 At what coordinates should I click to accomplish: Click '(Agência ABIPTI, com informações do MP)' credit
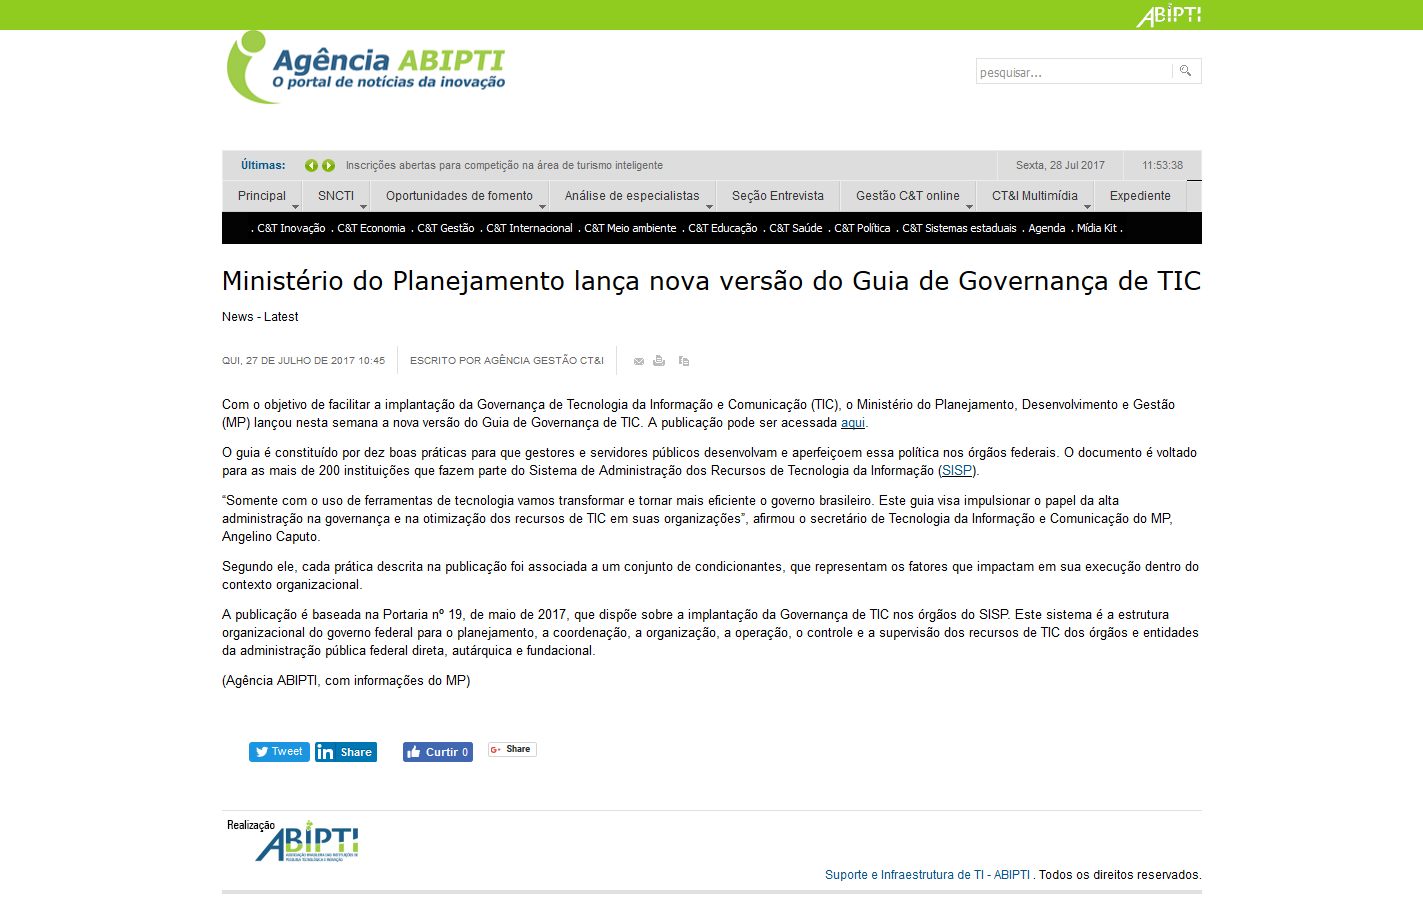click(346, 681)
